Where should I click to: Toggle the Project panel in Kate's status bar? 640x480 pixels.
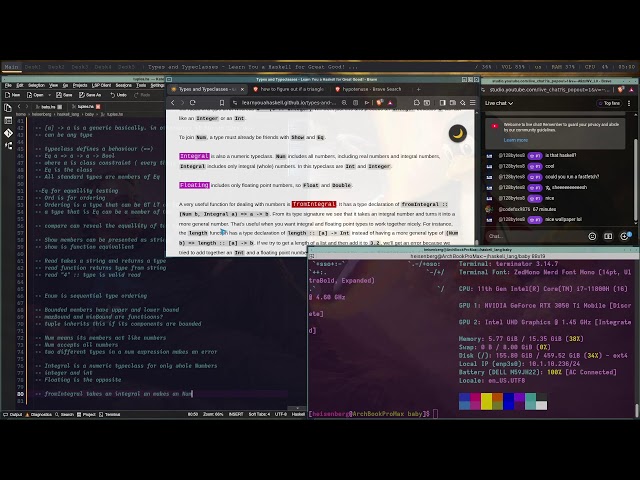[x=86, y=414]
